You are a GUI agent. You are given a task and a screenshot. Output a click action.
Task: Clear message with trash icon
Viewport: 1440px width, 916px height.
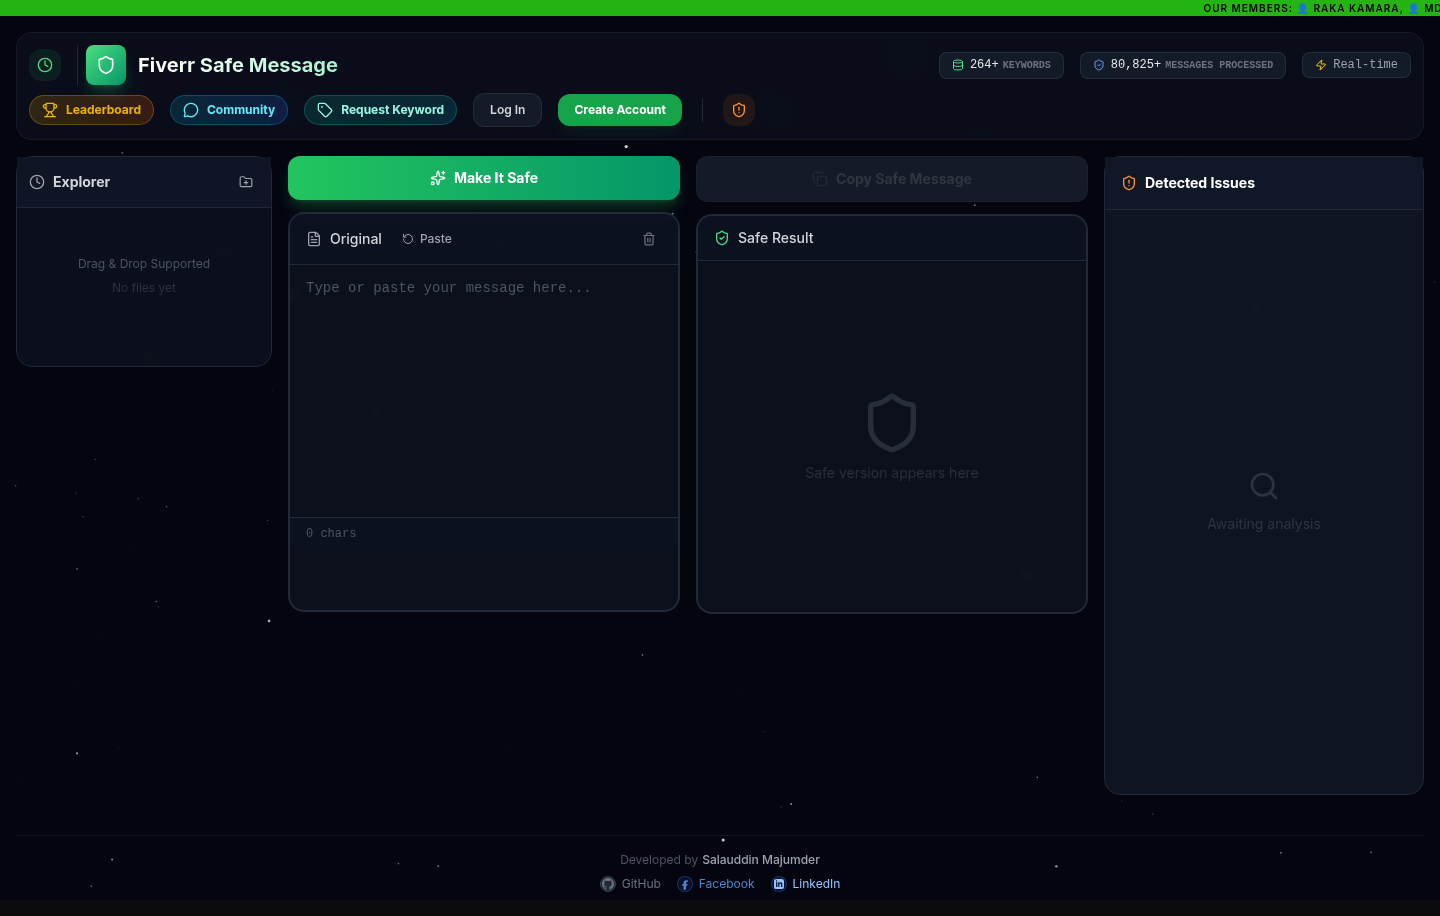(x=649, y=239)
